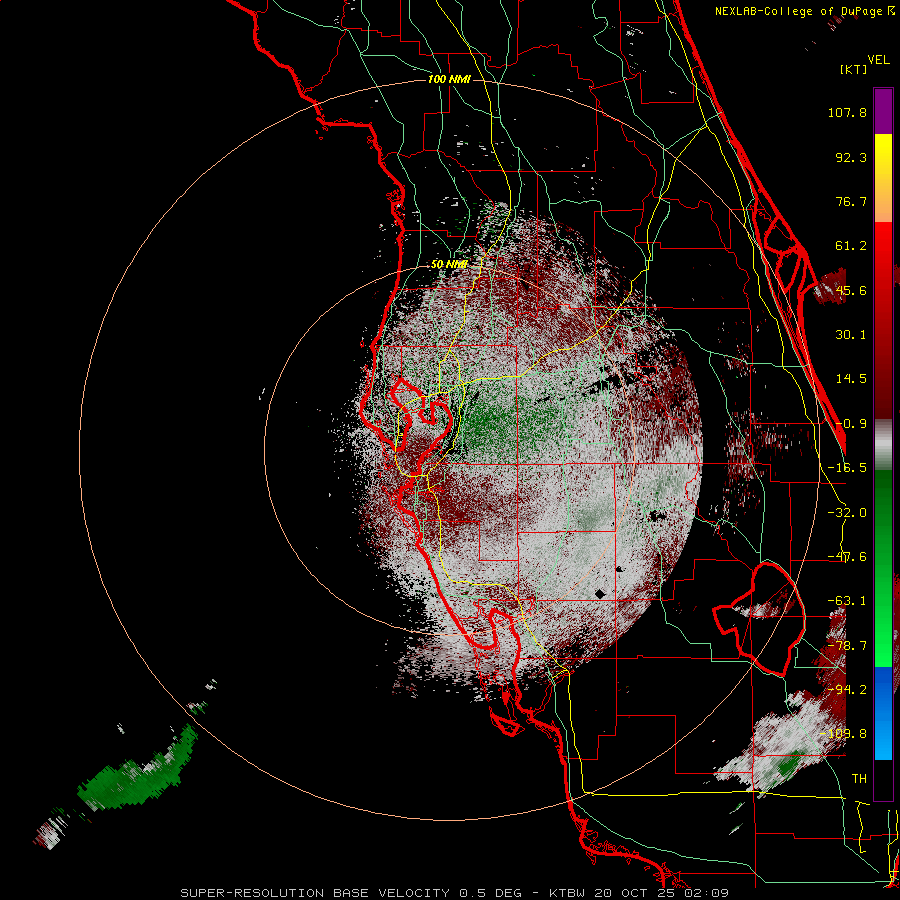Viewport: 900px width, 900px height.
Task: Select the 92.3 value on velocity scale
Action: point(851,157)
